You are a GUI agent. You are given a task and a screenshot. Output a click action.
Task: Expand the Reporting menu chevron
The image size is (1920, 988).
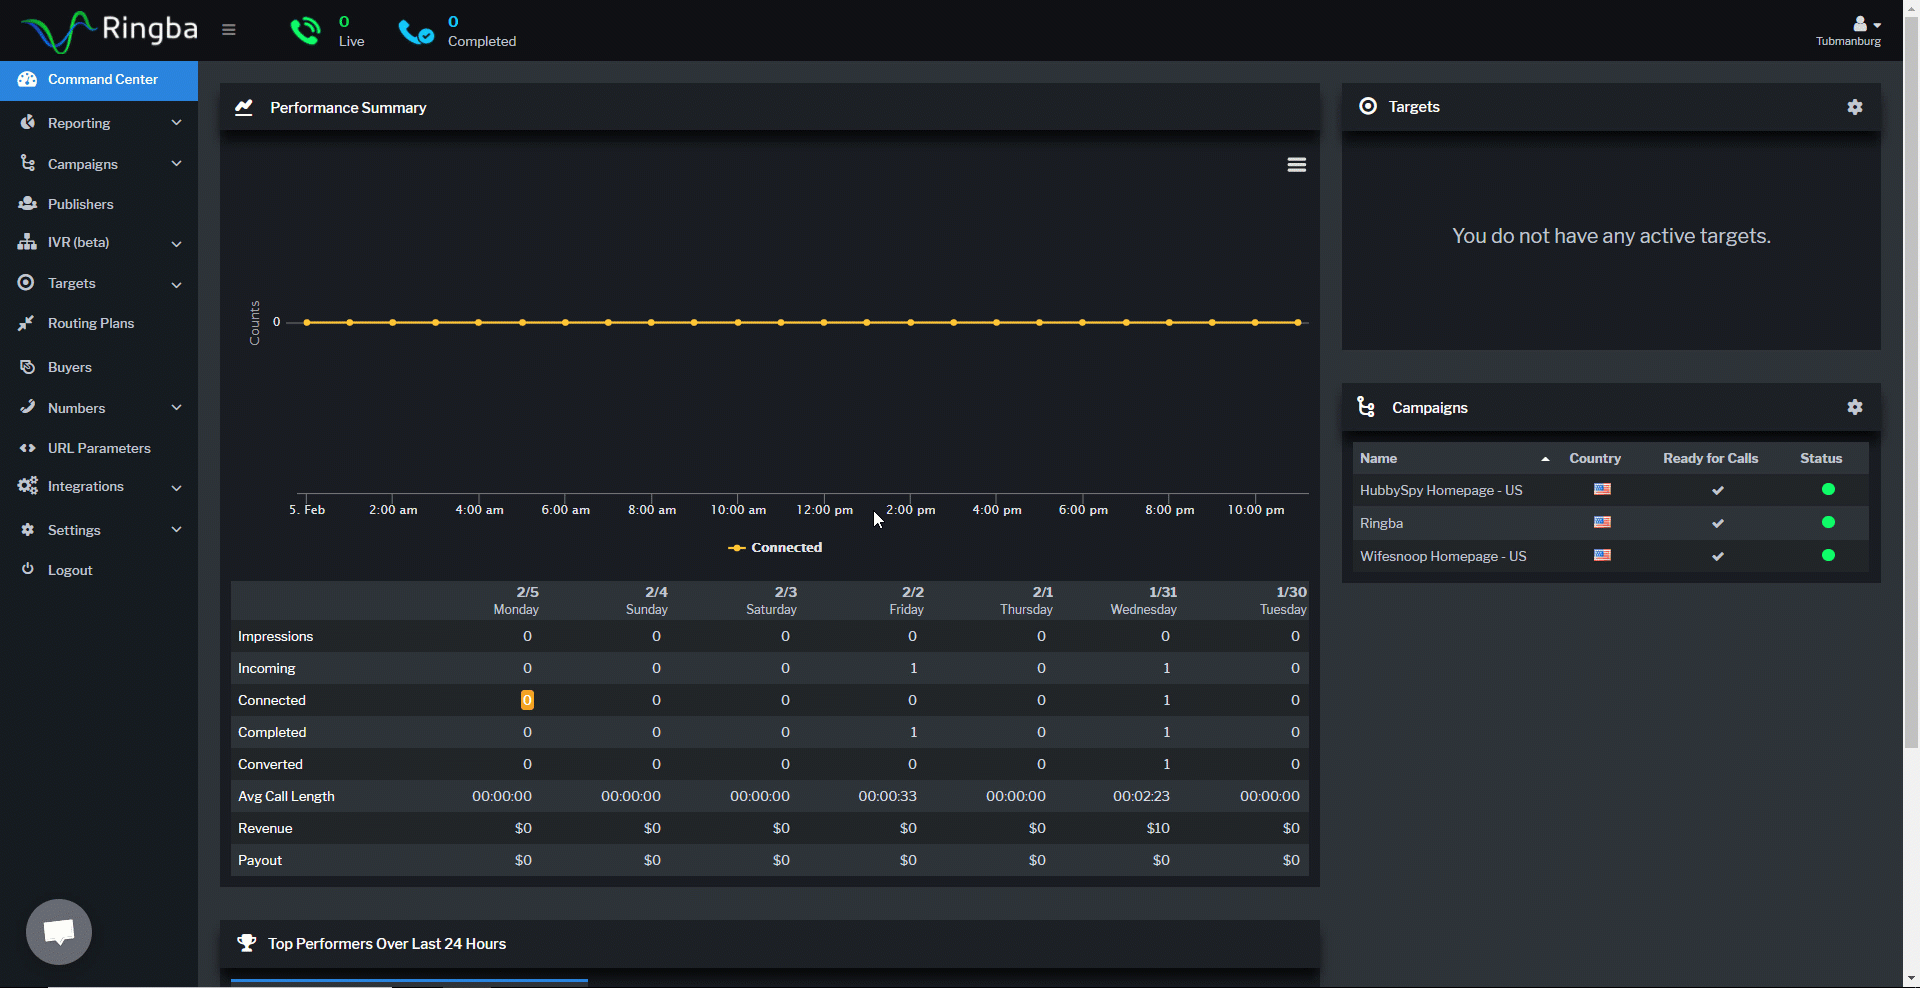(177, 123)
